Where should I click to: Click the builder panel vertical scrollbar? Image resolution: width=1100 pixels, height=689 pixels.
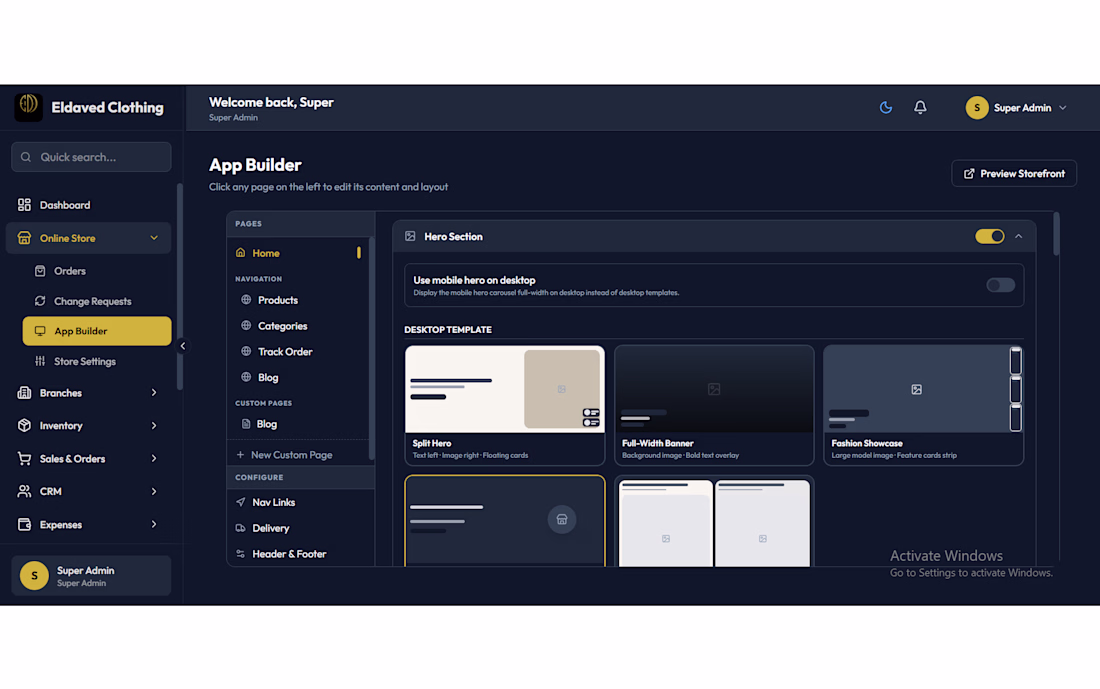click(x=1056, y=234)
